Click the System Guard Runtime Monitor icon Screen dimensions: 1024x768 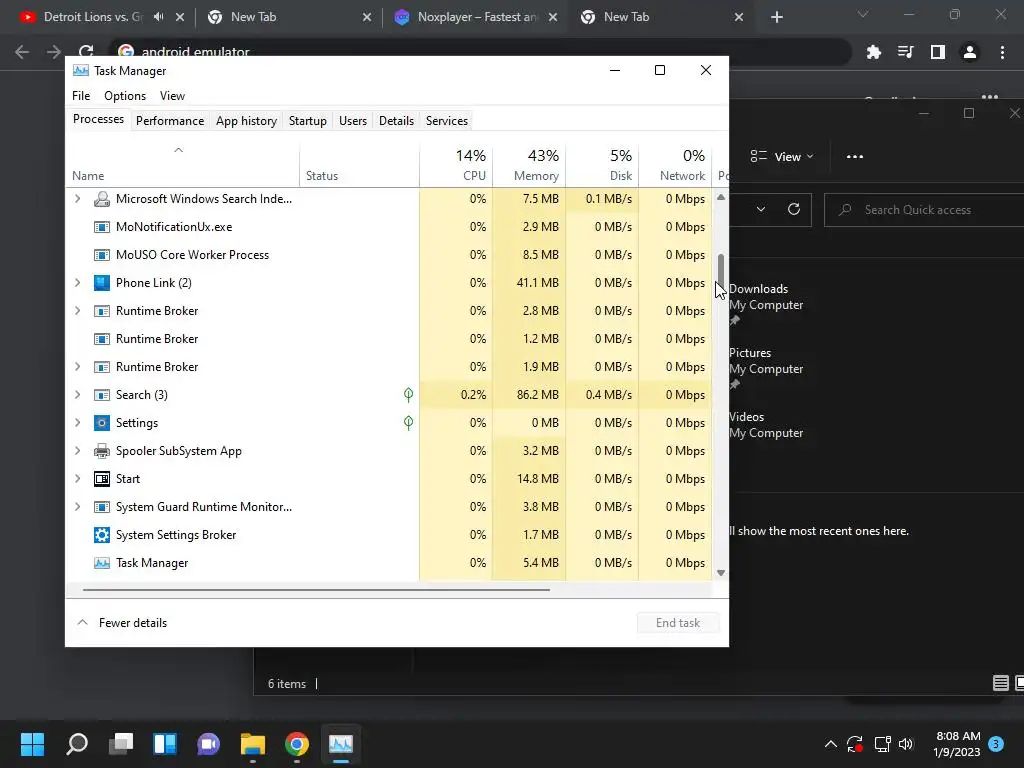[x=102, y=507]
